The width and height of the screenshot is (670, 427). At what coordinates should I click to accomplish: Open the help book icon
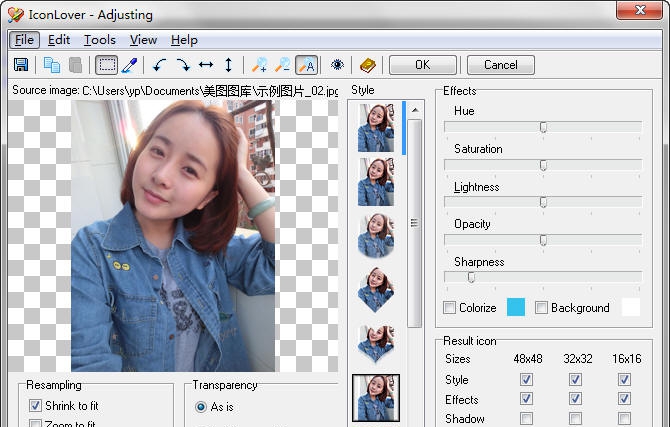367,65
